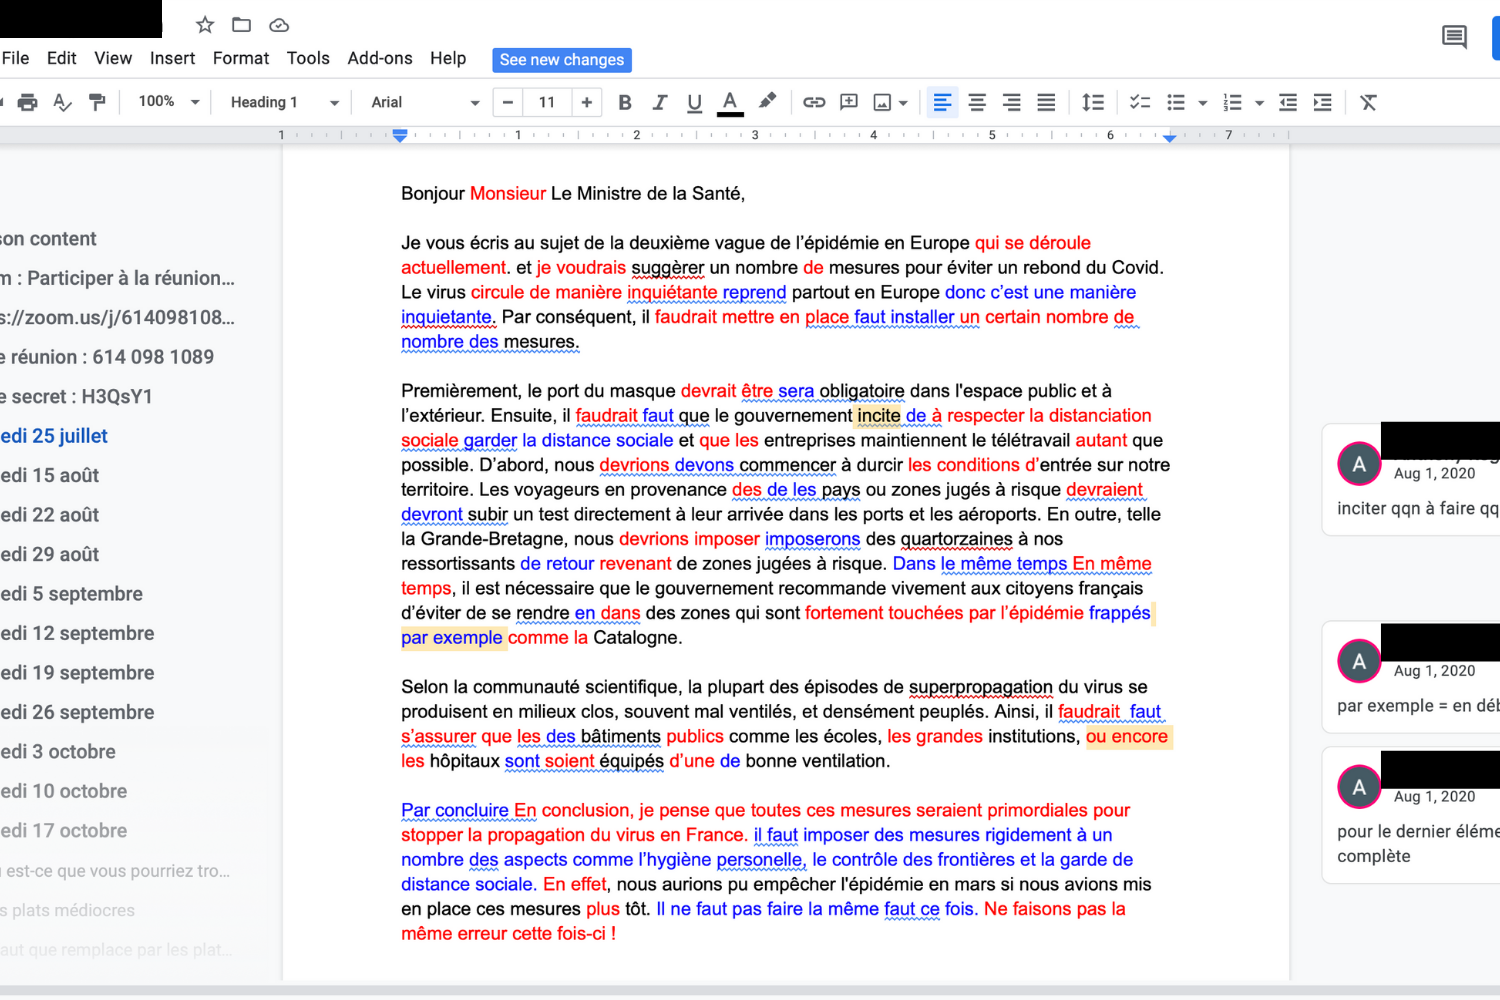Screen dimensions: 1500x1000
Task: Jump to outline heading 19 septembre
Action: [x=78, y=673]
